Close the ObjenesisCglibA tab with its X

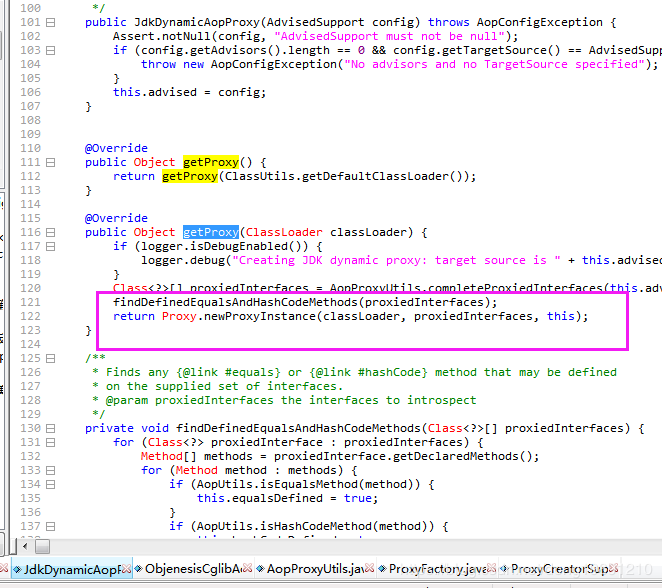247,568
